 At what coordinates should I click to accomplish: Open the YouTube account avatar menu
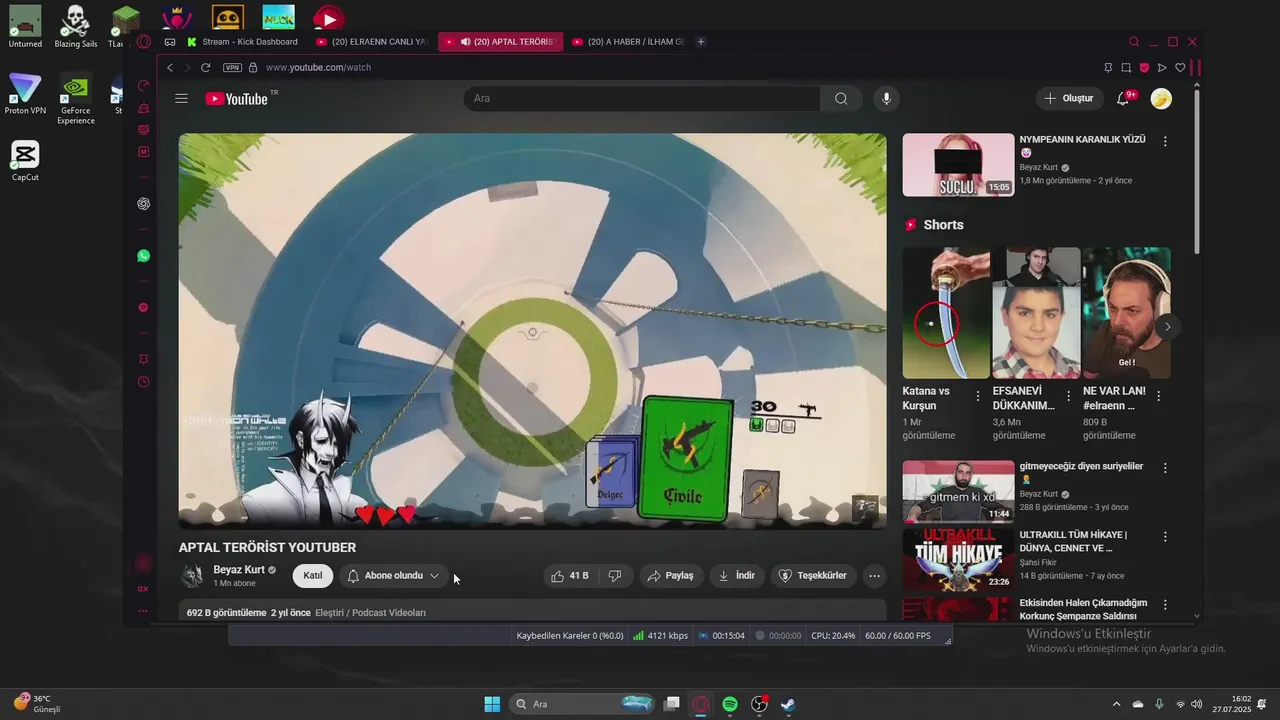click(x=1161, y=98)
